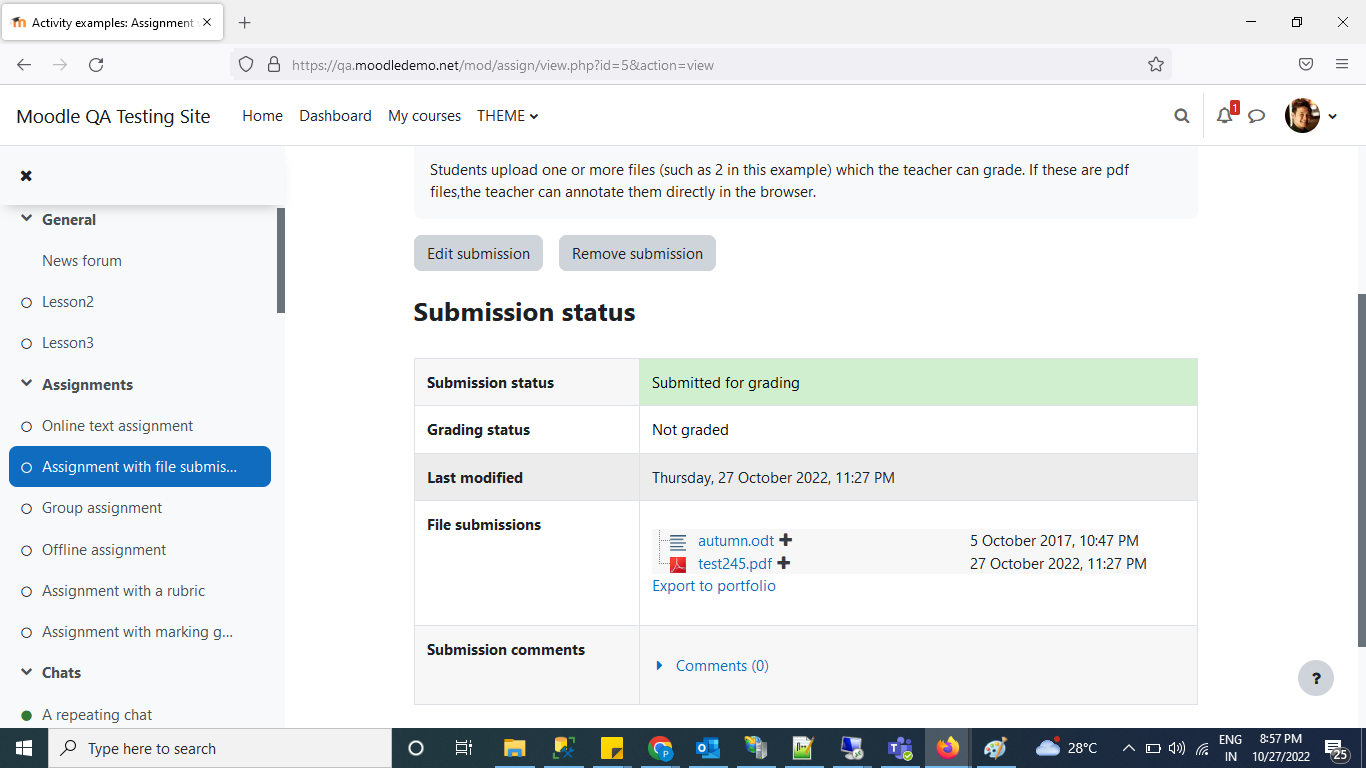The image size is (1366, 768).
Task: Click the Remove submission button
Action: [x=637, y=253]
